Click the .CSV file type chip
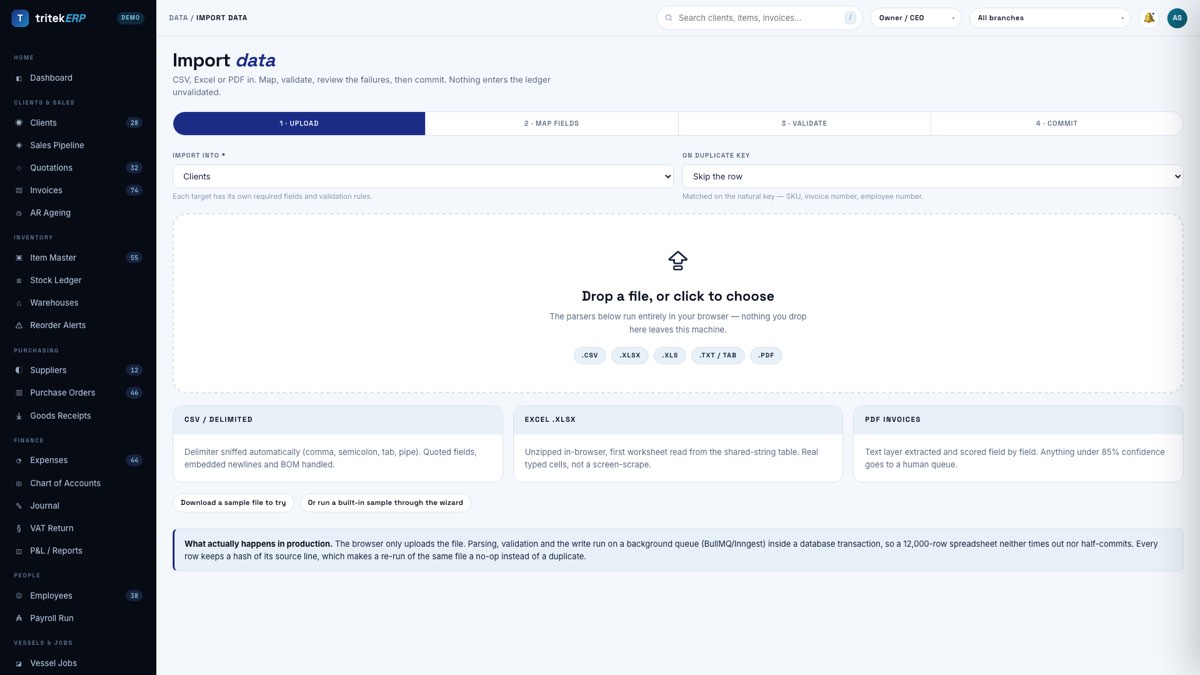This screenshot has width=1200, height=675. [x=590, y=355]
